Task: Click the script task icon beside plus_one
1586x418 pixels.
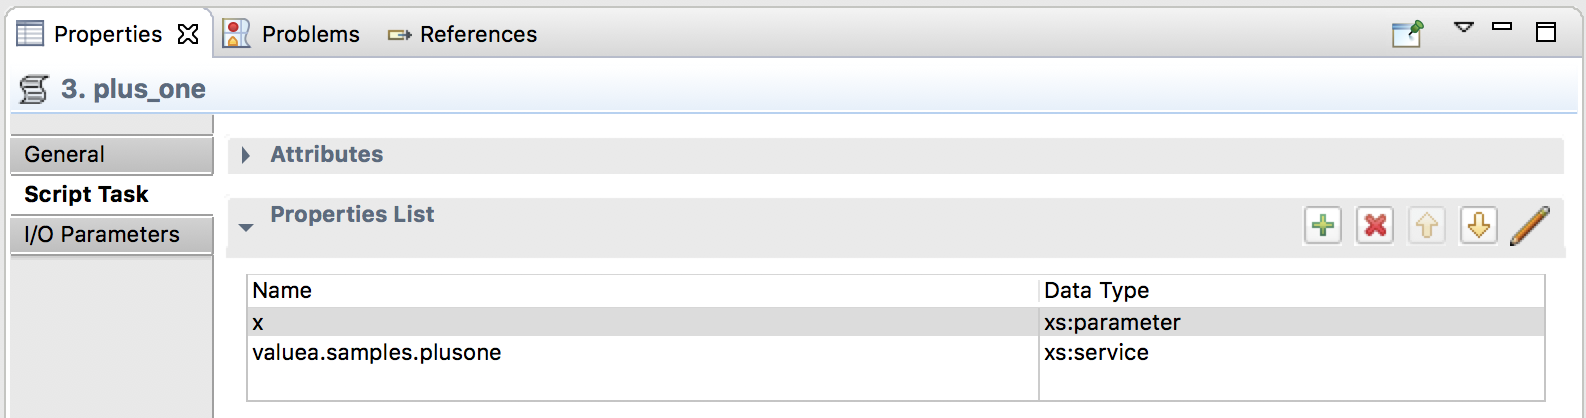Action: (x=34, y=90)
